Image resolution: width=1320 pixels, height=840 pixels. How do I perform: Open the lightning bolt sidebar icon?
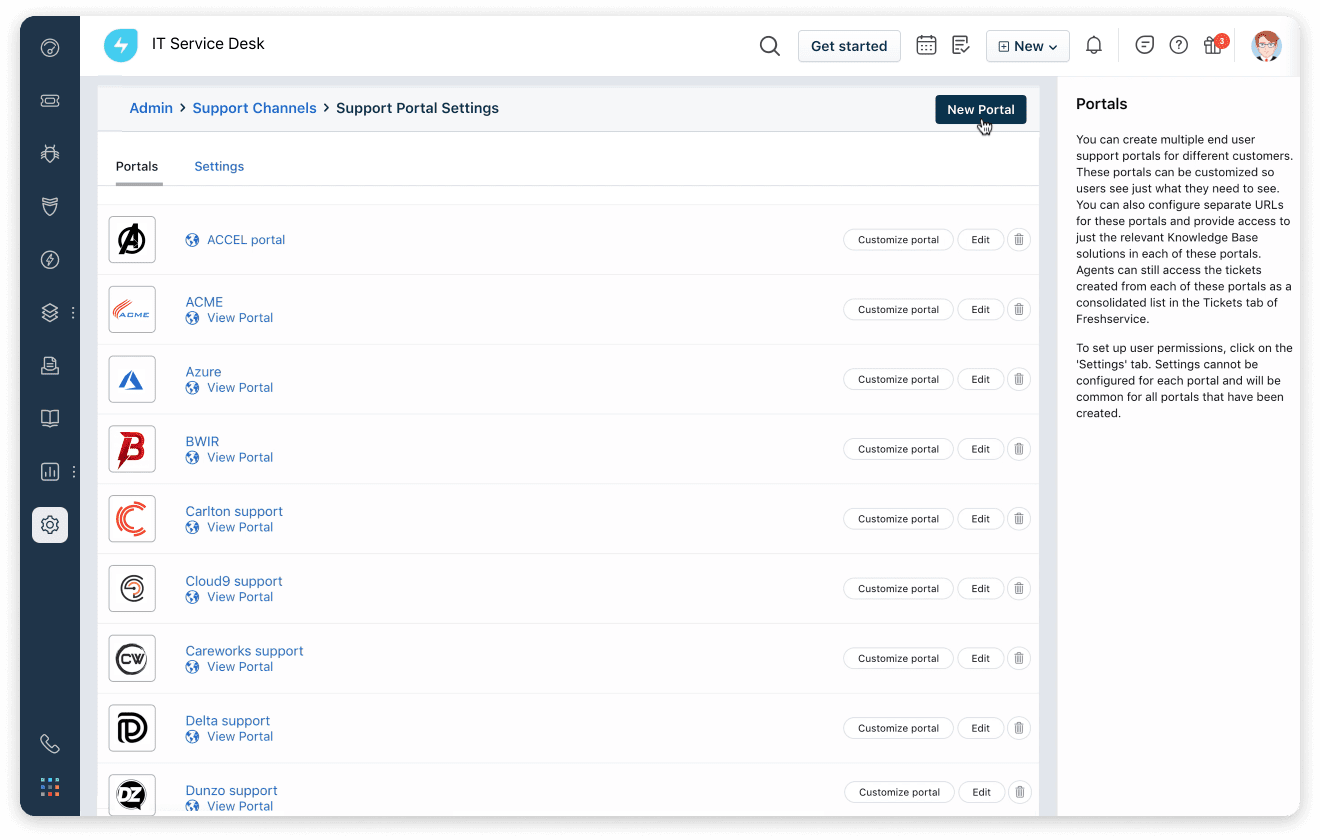point(50,260)
